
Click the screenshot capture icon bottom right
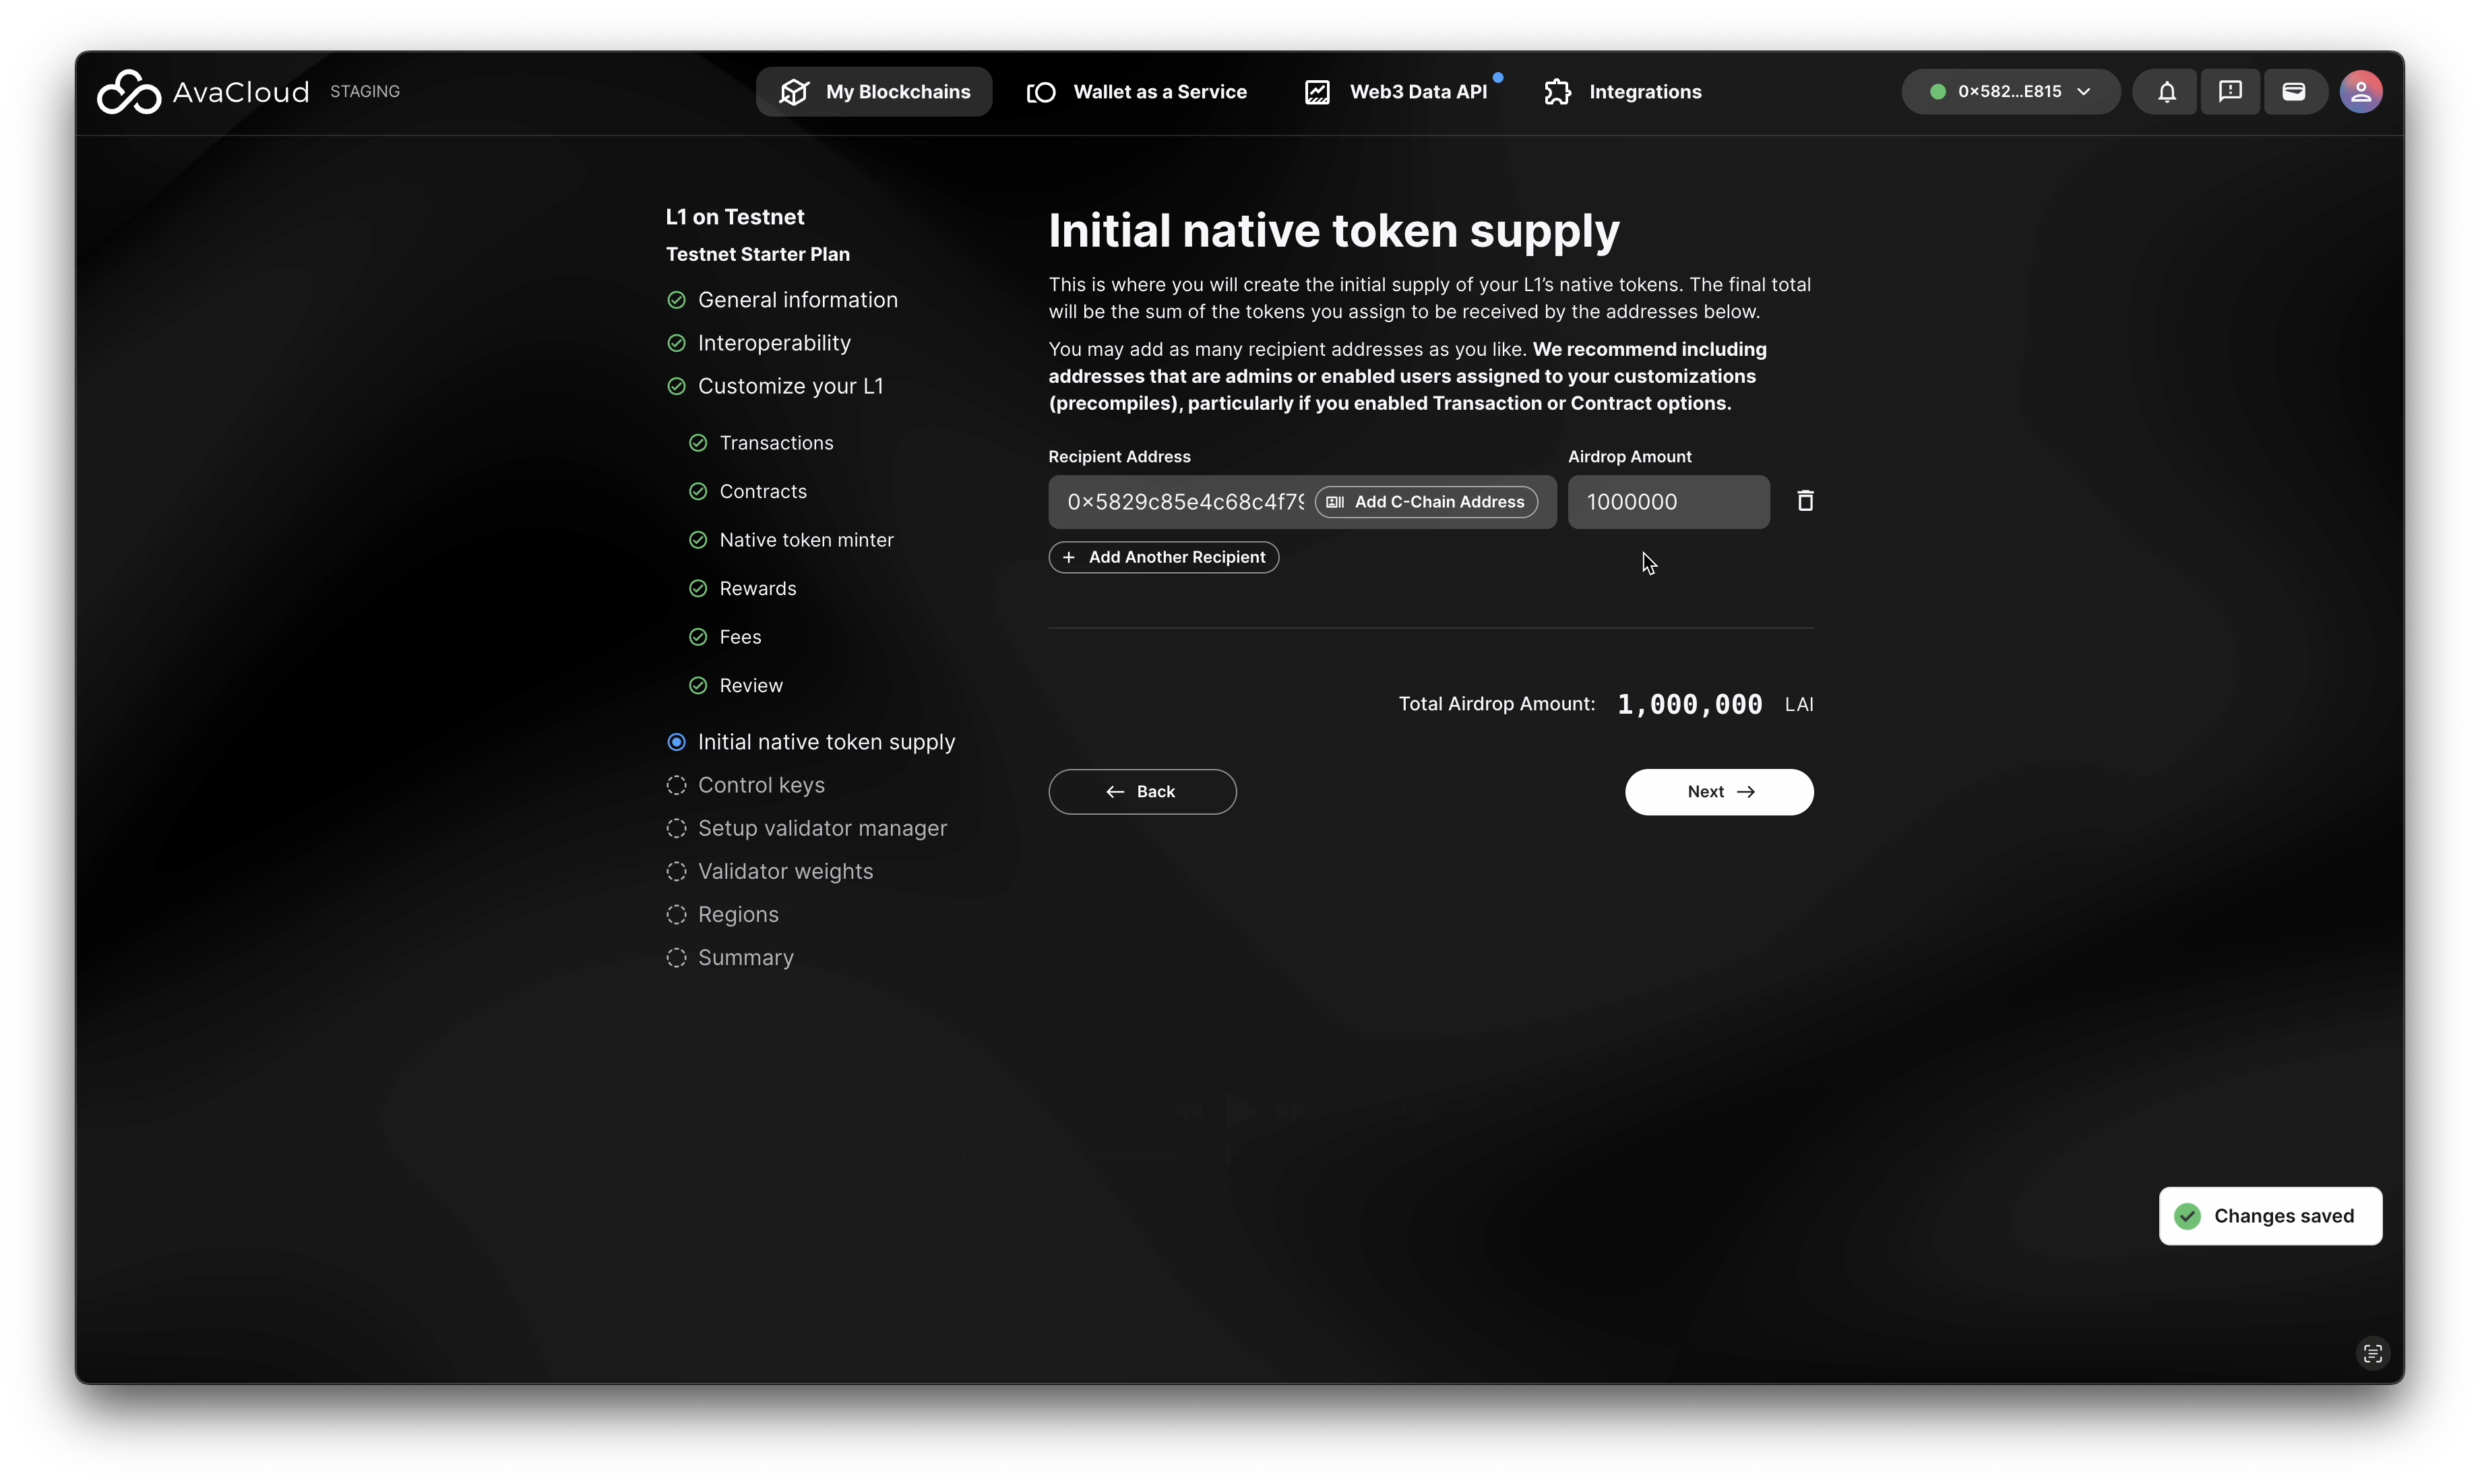click(x=2372, y=1354)
